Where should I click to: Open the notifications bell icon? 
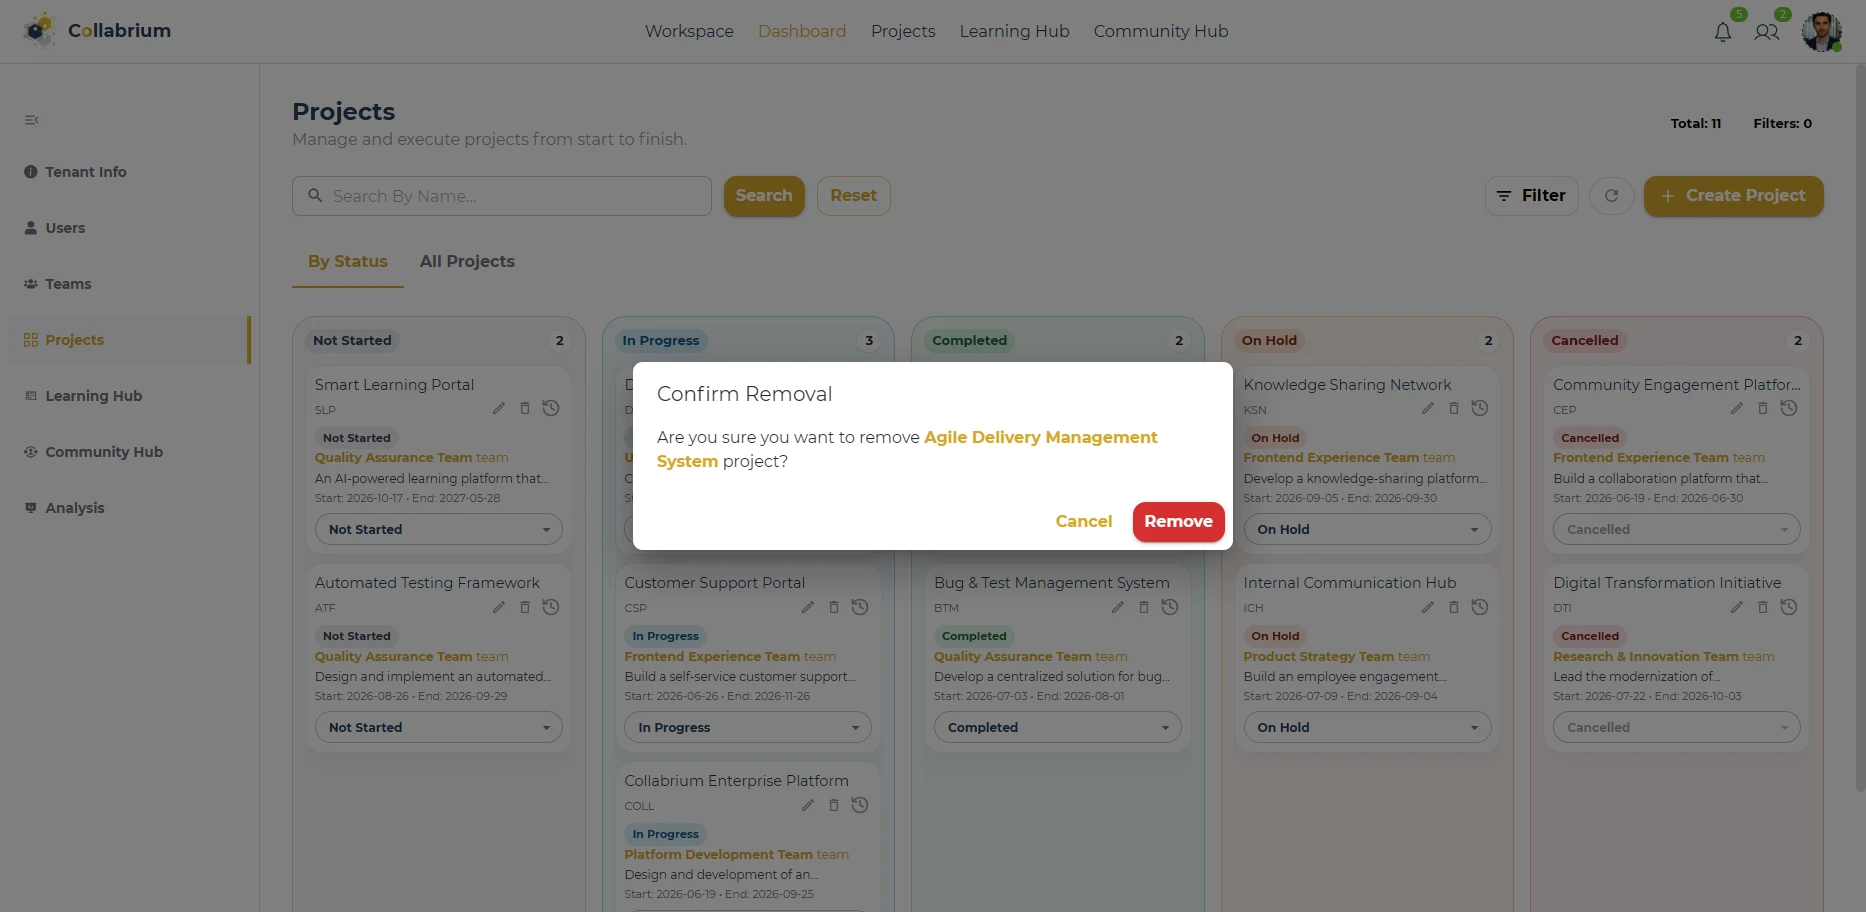click(x=1722, y=32)
